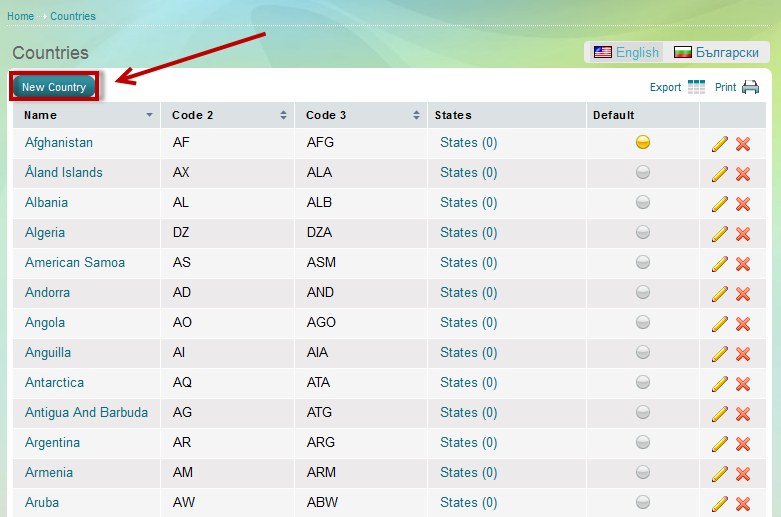Click the Print printer icon
The height and width of the screenshot is (517, 781).
750,87
